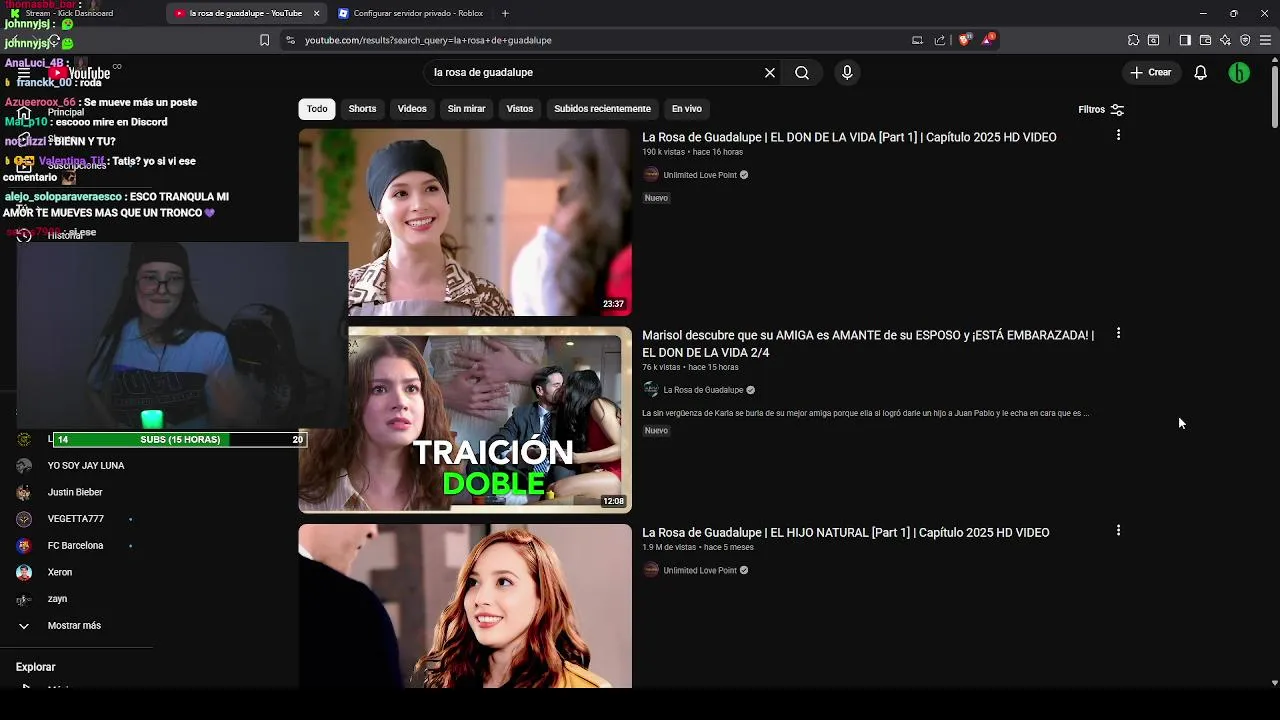
Task: Toggle the browser sidebar panel icon
Action: tap(1185, 40)
